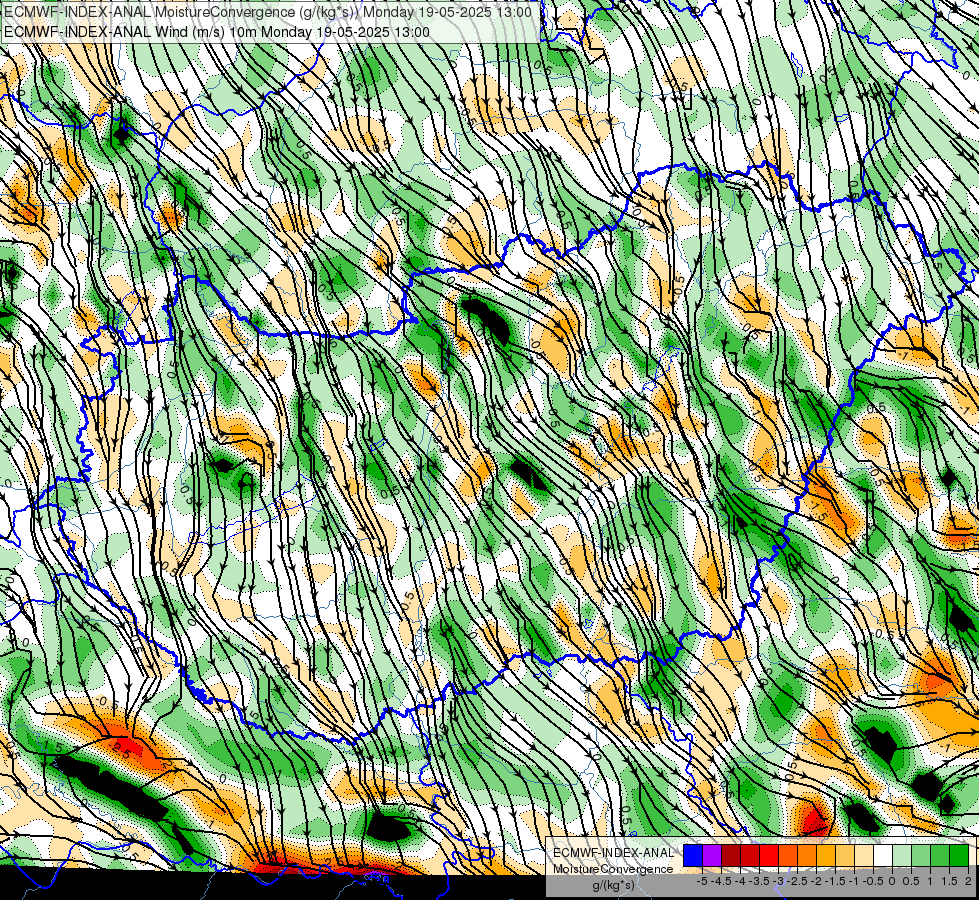
Task: Click the MoistureConvergence label in legend
Action: coord(613,869)
